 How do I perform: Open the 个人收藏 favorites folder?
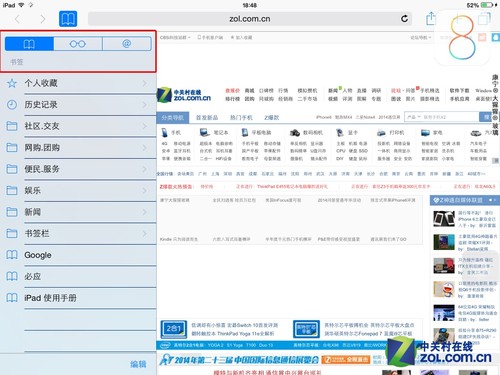tap(78, 83)
